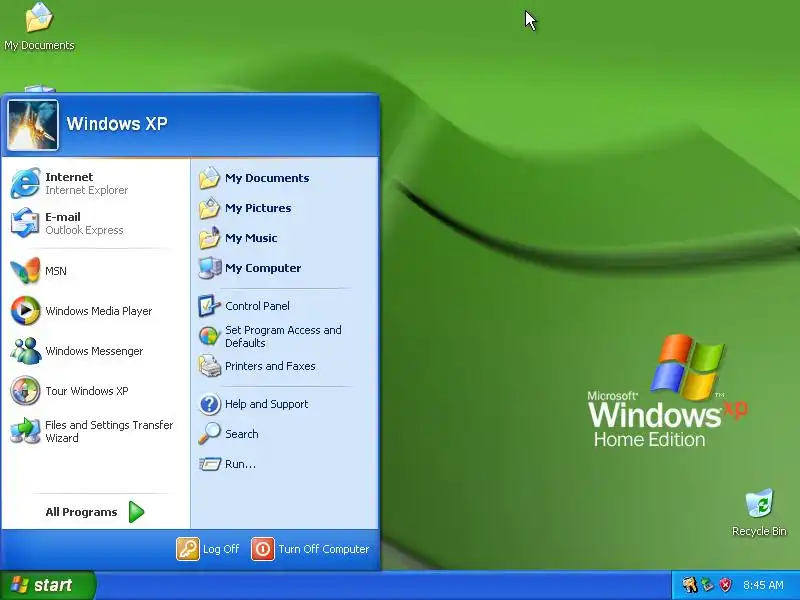Click the Search text entry
The width and height of the screenshot is (800, 600).
(241, 434)
